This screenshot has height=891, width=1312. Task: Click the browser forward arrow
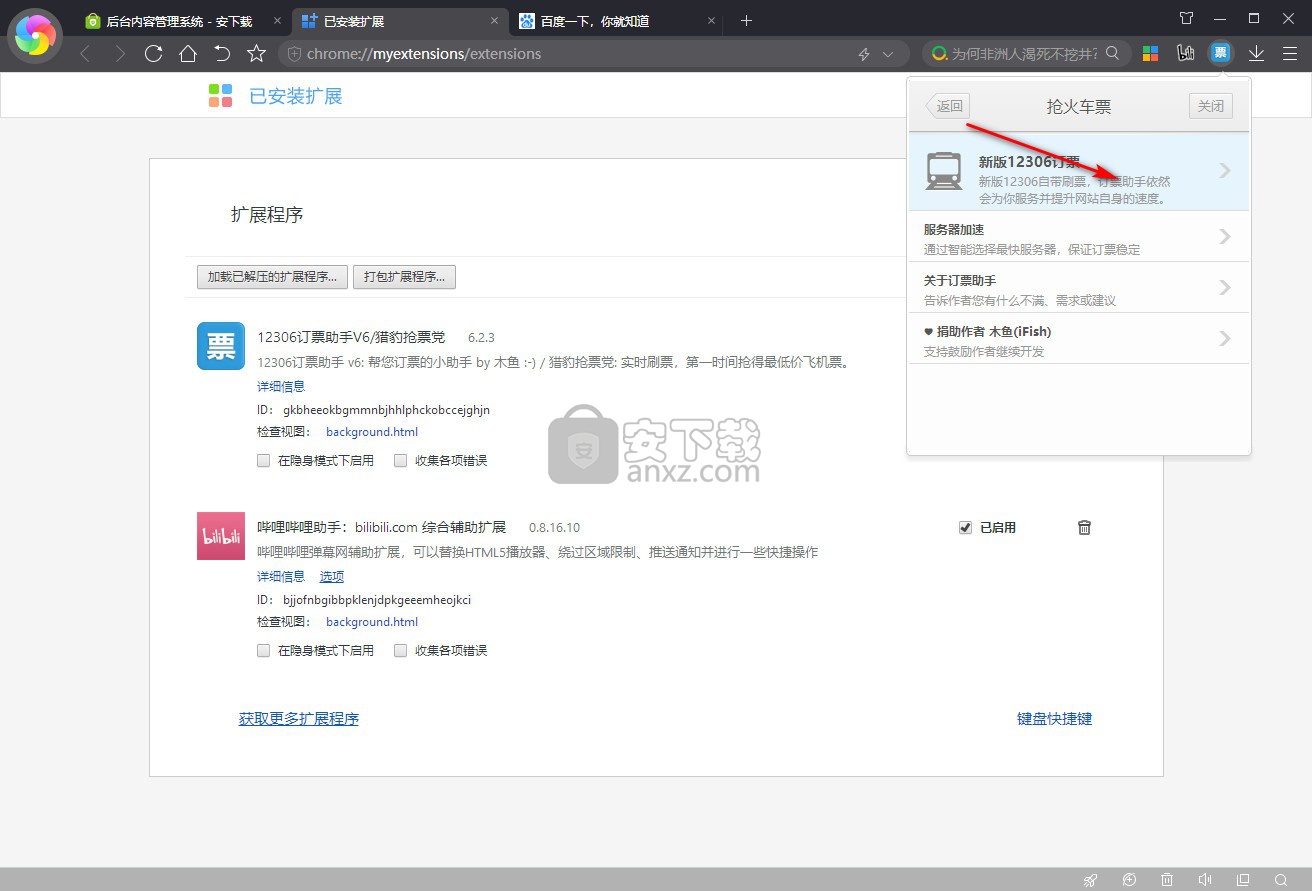pos(120,54)
